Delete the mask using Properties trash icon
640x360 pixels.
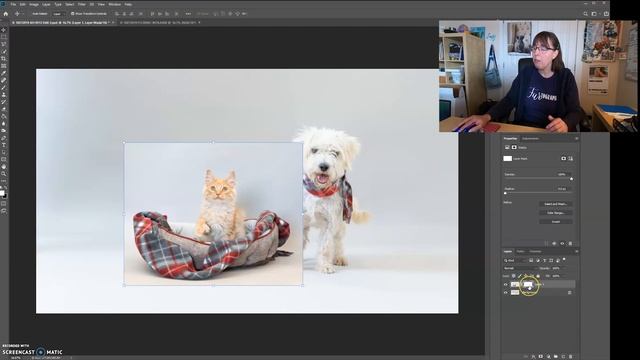571,243
